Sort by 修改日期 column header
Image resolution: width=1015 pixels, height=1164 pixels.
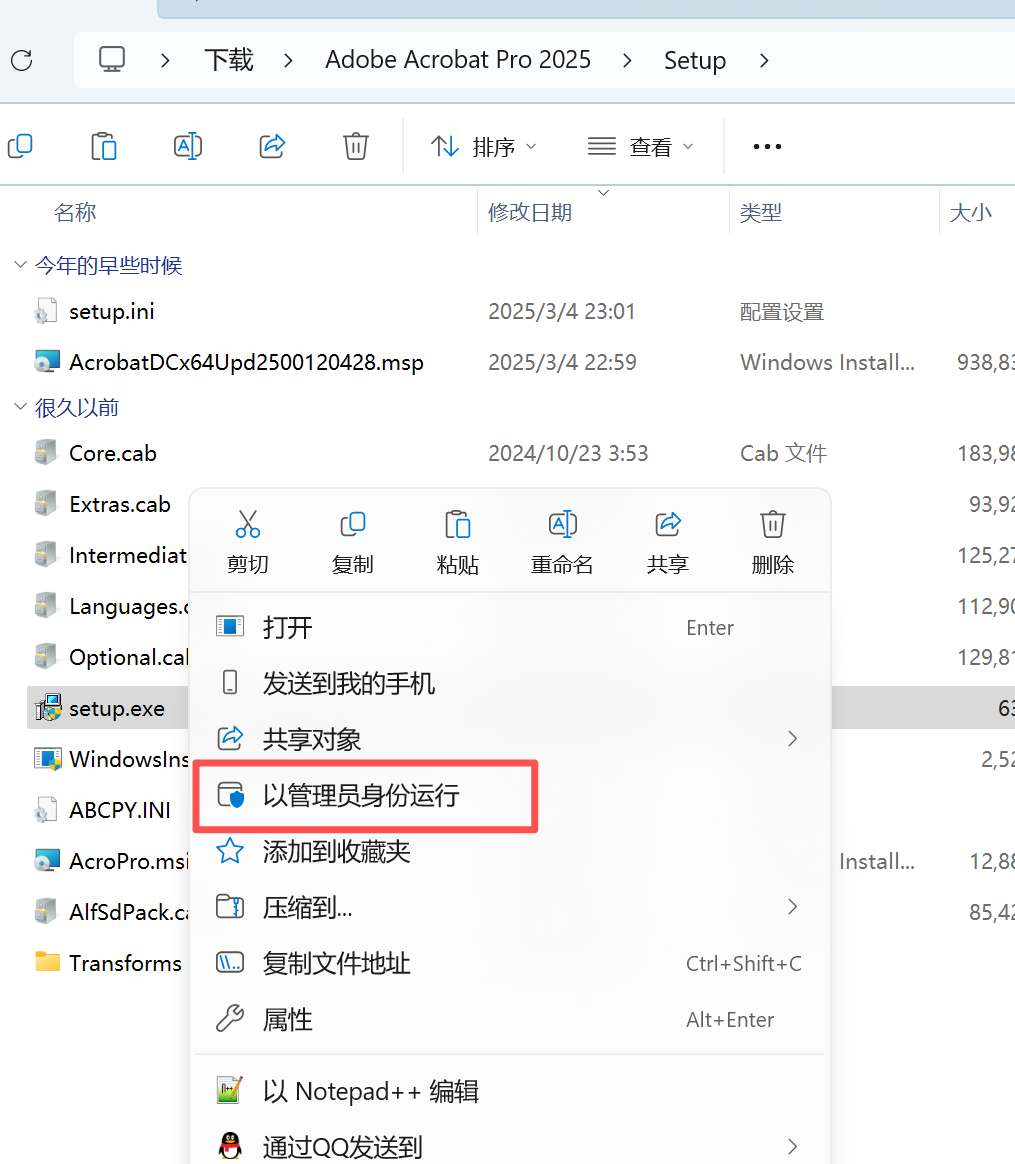pos(530,212)
